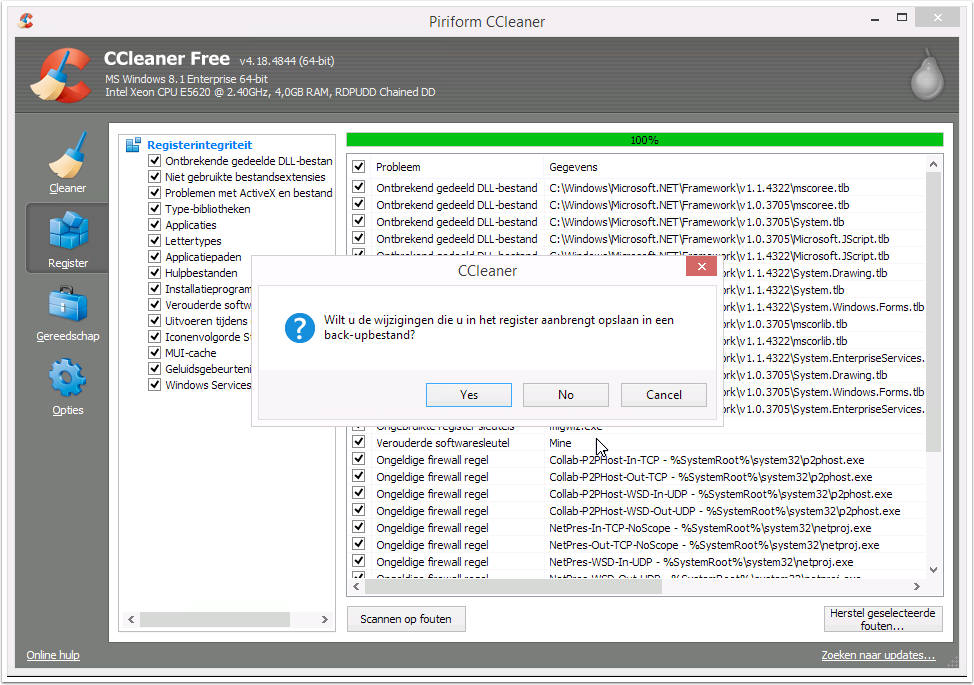Click the CCleaner logo in the header

[x=61, y=76]
